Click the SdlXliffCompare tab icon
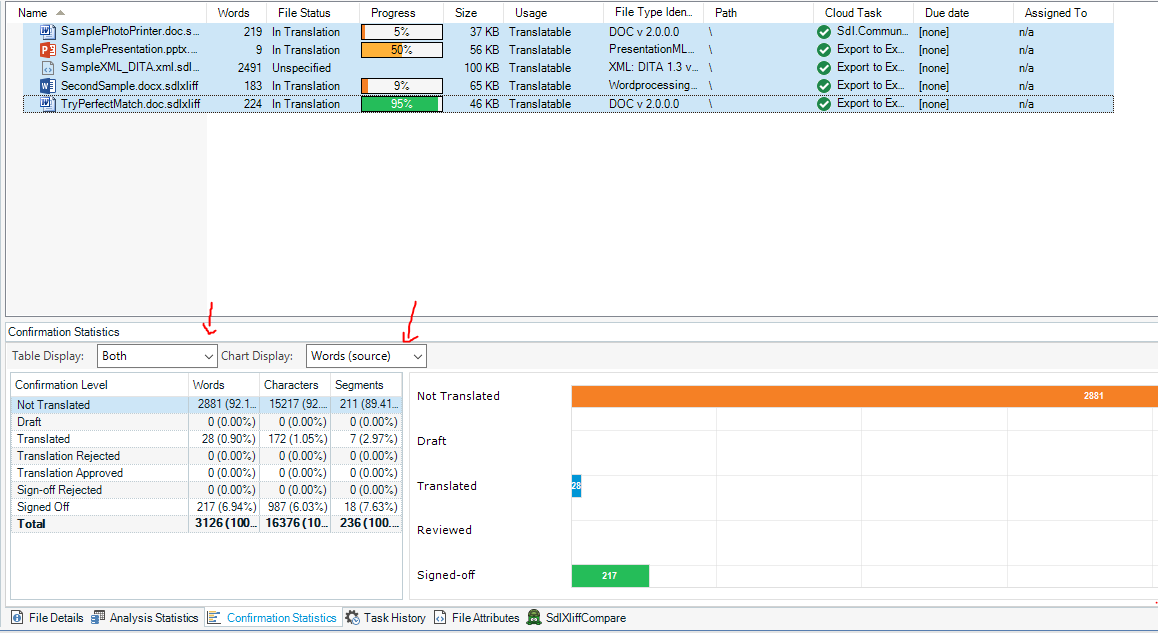This screenshot has width=1158, height=638. [x=534, y=618]
